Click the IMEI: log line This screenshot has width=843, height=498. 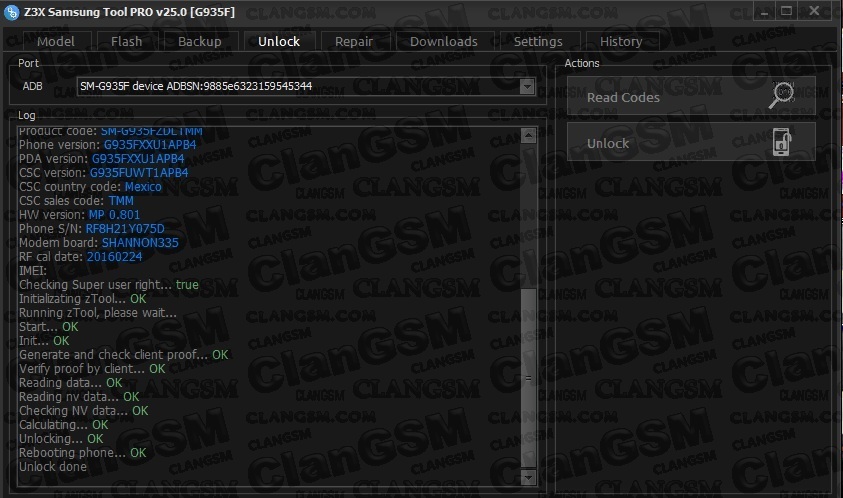(x=33, y=271)
